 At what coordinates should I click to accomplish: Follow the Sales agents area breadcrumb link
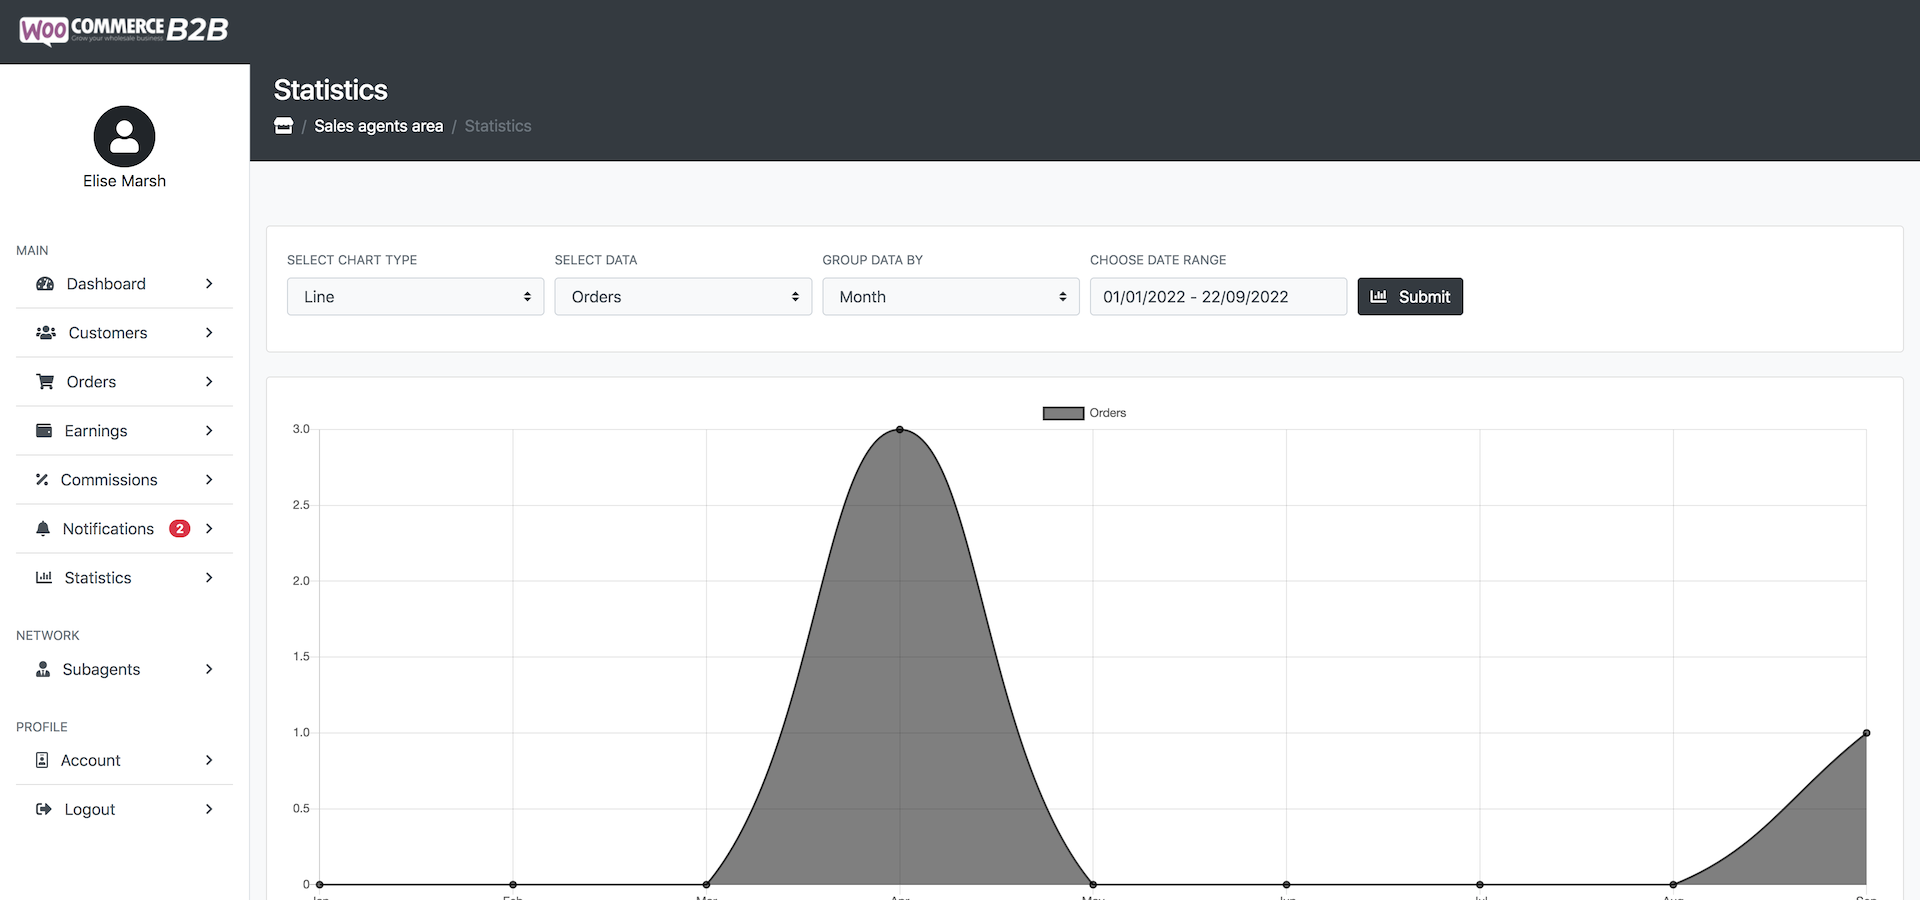(x=379, y=126)
